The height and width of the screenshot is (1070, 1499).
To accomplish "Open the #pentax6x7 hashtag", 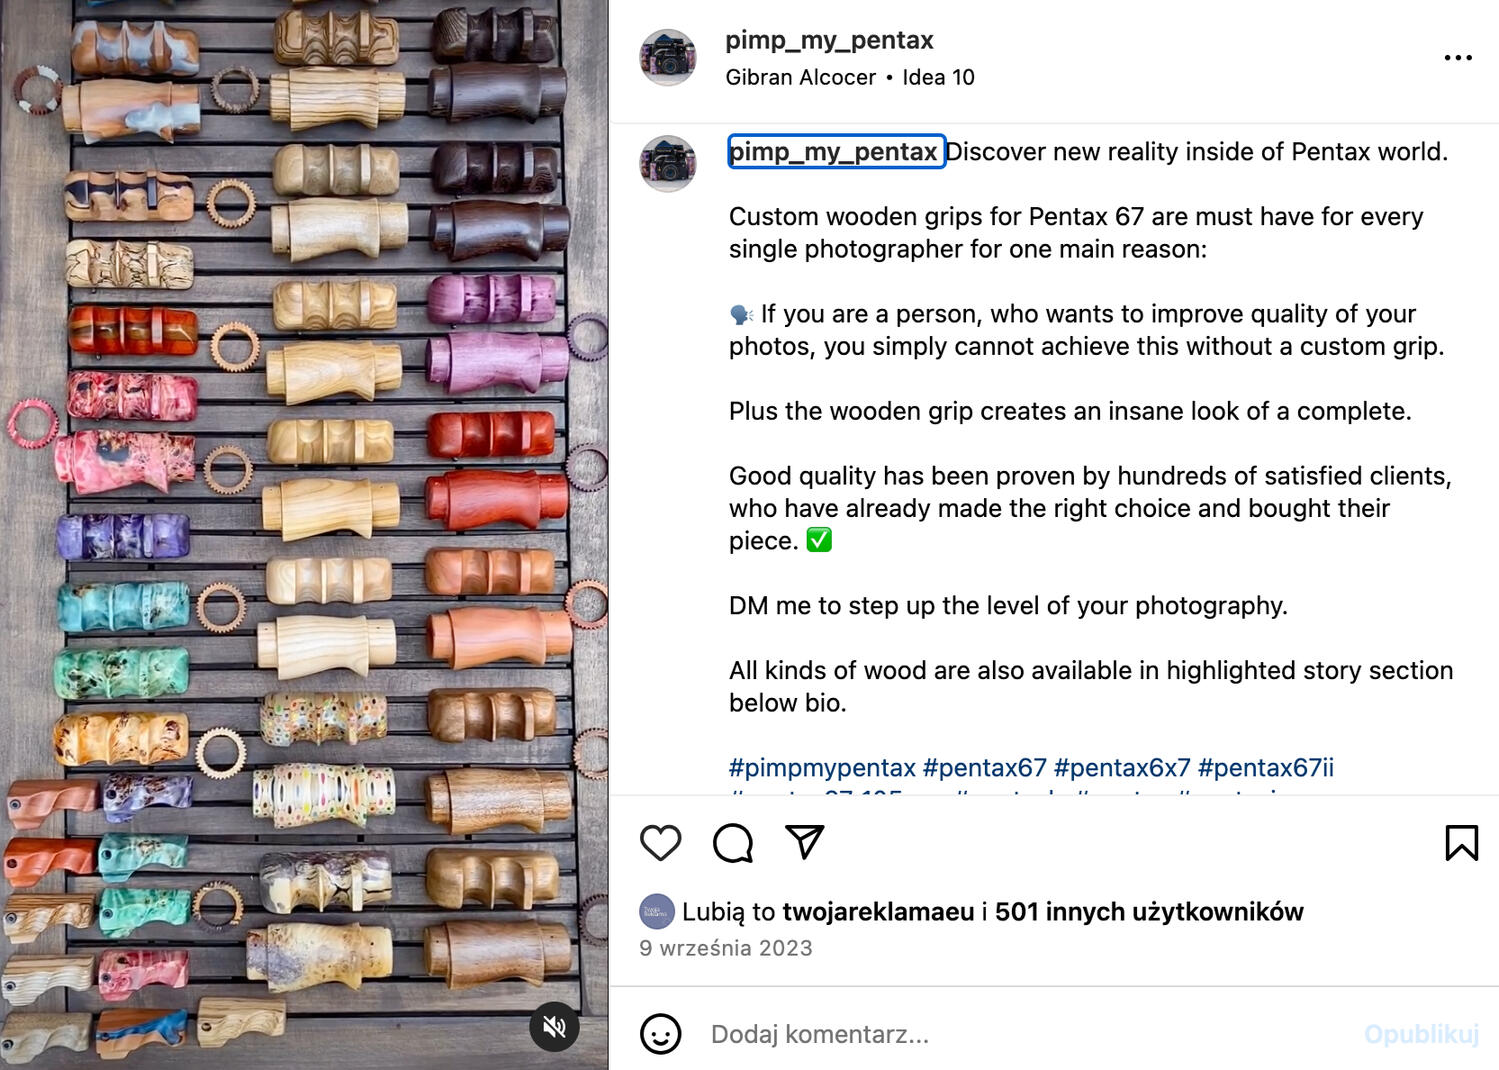I will pyautogui.click(x=1122, y=768).
